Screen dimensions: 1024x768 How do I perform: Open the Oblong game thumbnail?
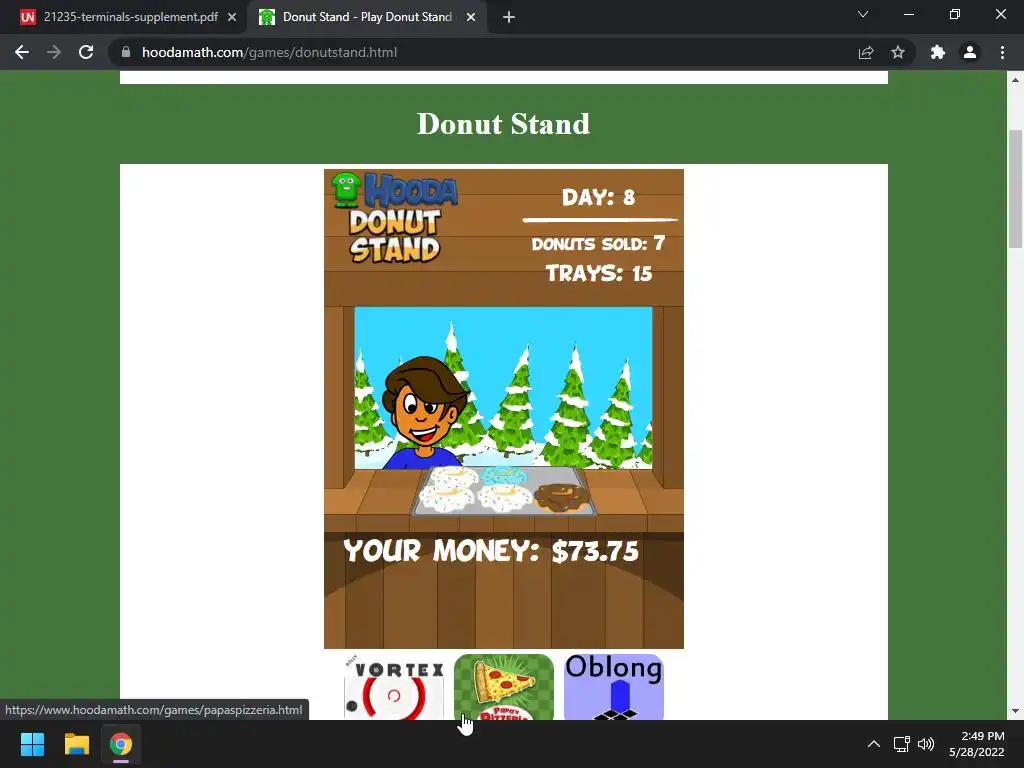coord(614,687)
